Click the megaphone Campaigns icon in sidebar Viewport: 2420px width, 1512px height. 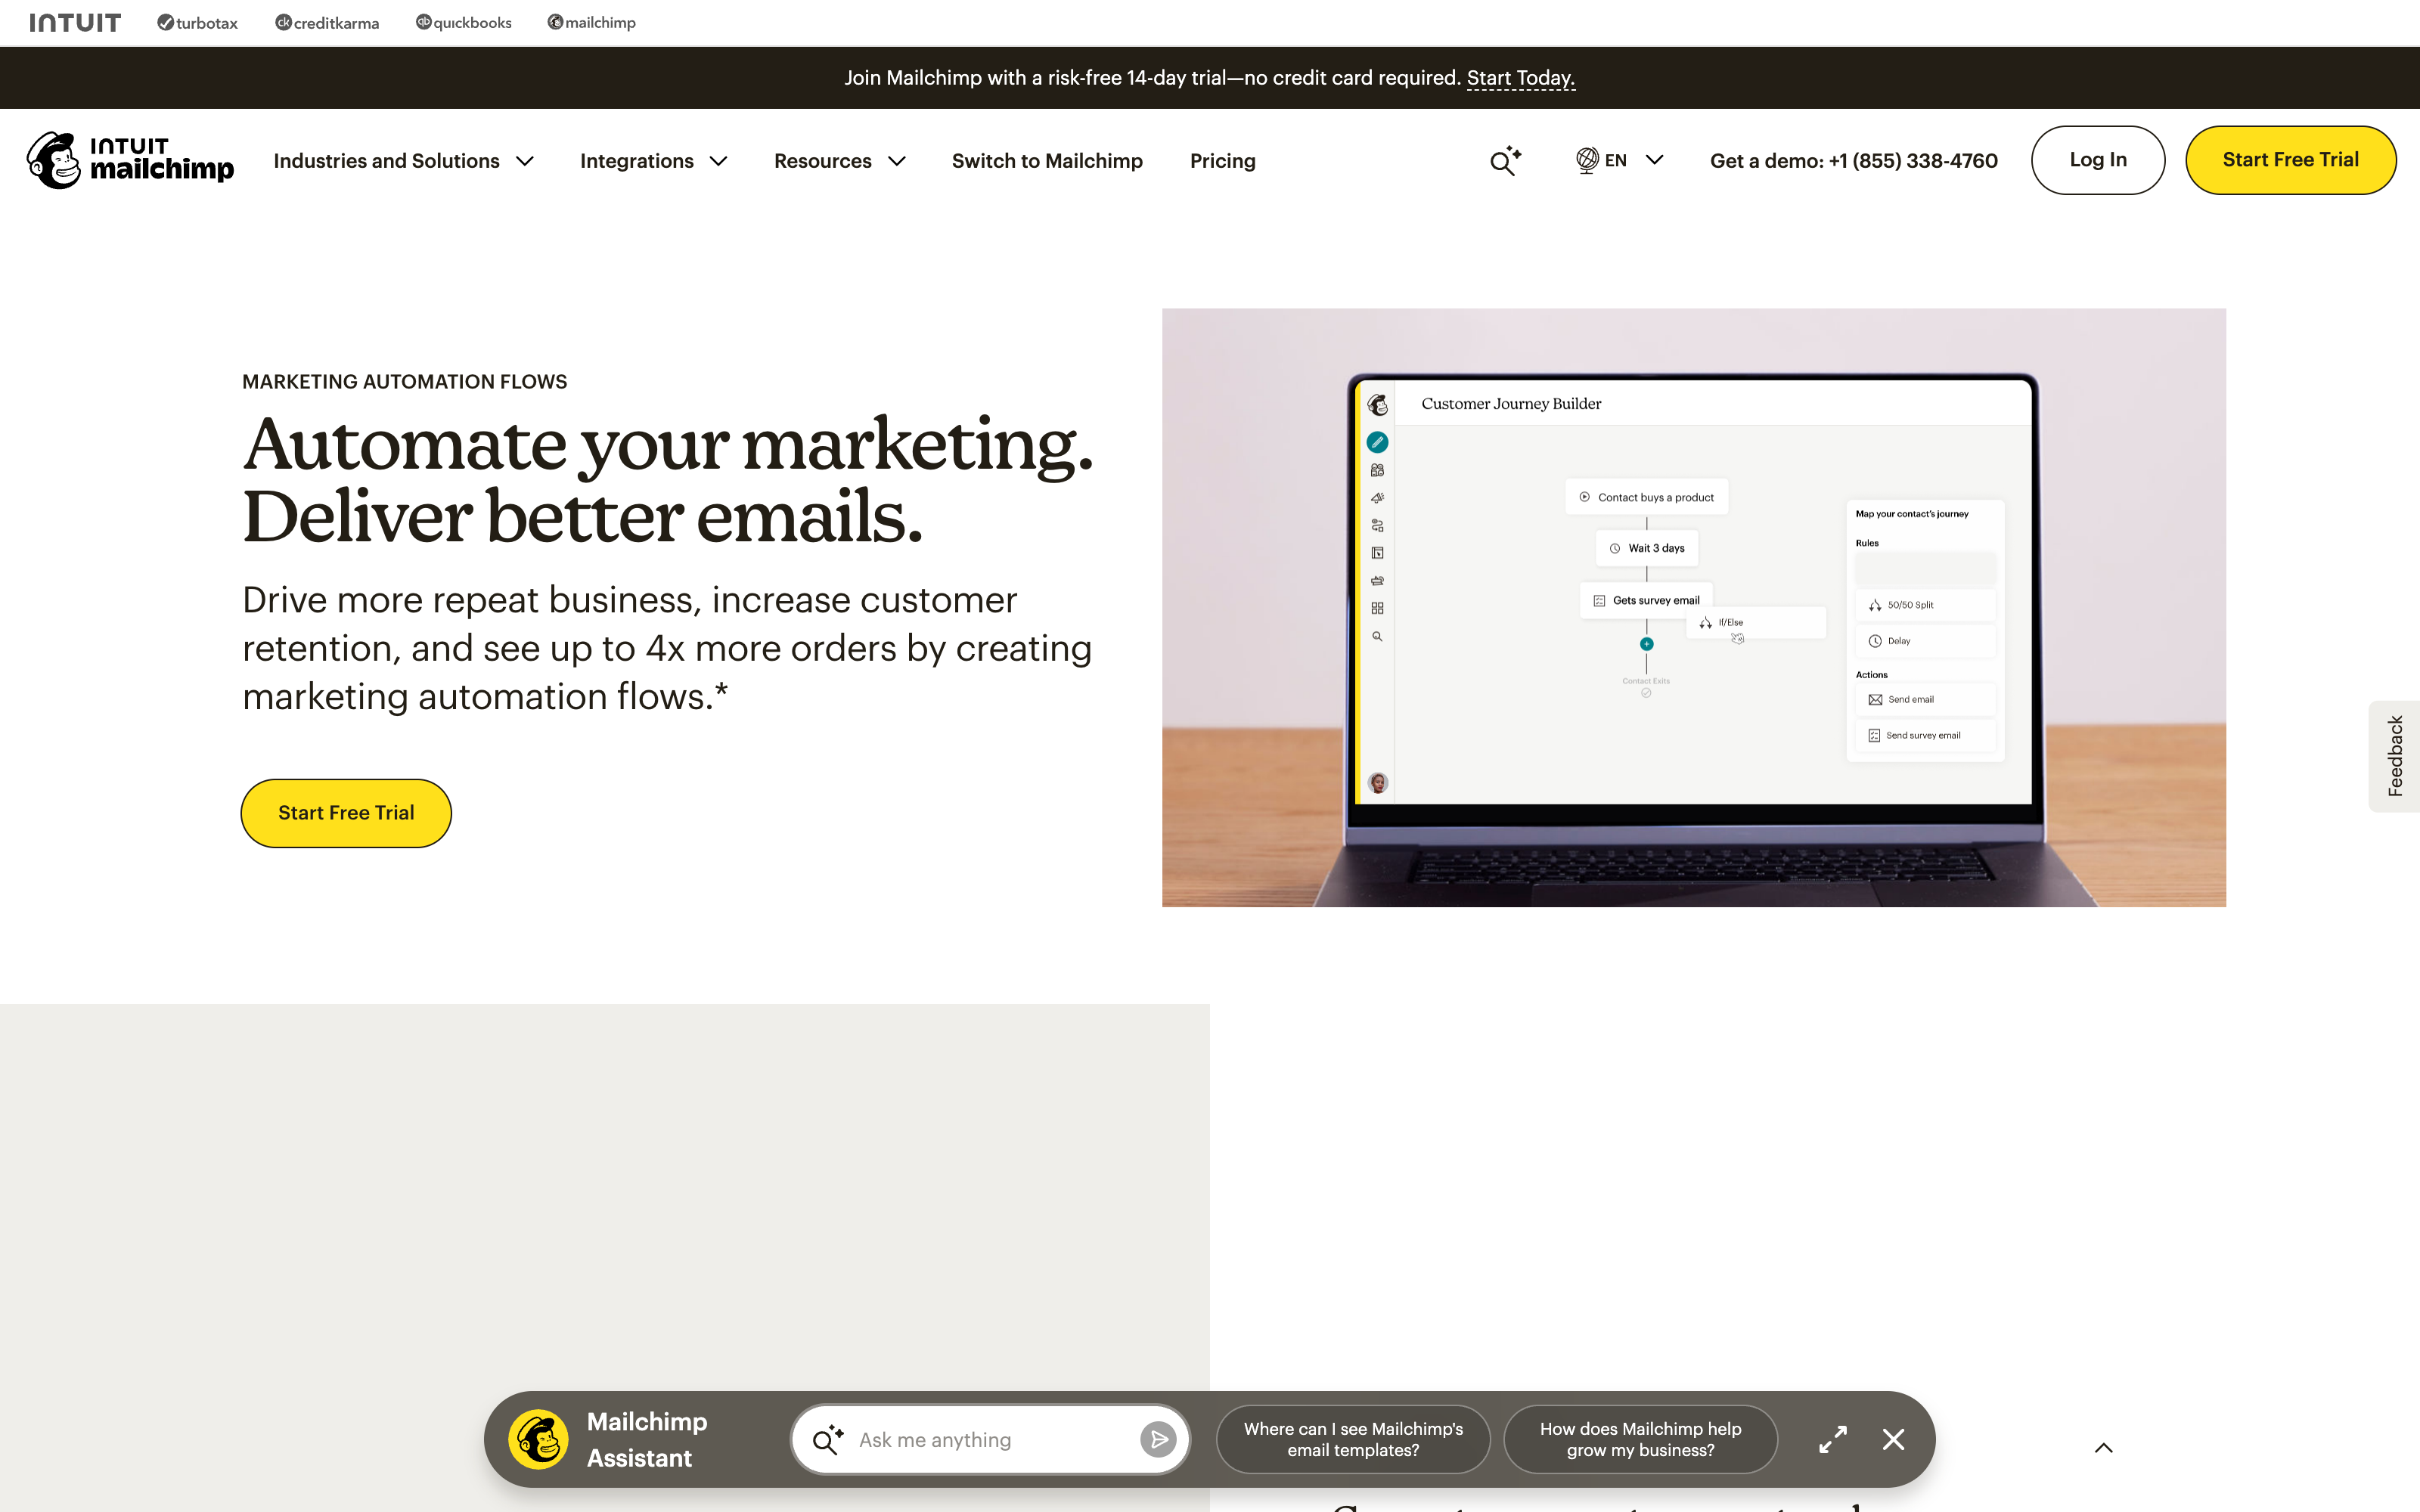(x=1378, y=498)
